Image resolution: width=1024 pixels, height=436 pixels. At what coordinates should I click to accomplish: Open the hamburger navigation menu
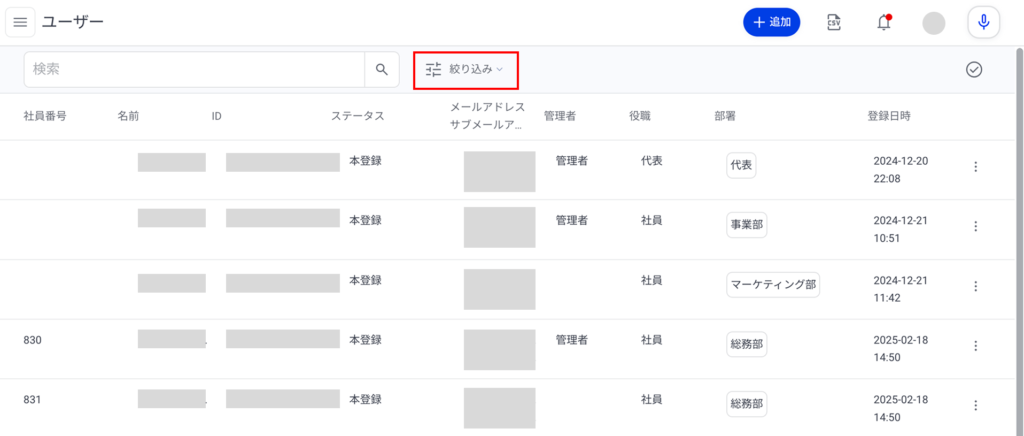20,22
